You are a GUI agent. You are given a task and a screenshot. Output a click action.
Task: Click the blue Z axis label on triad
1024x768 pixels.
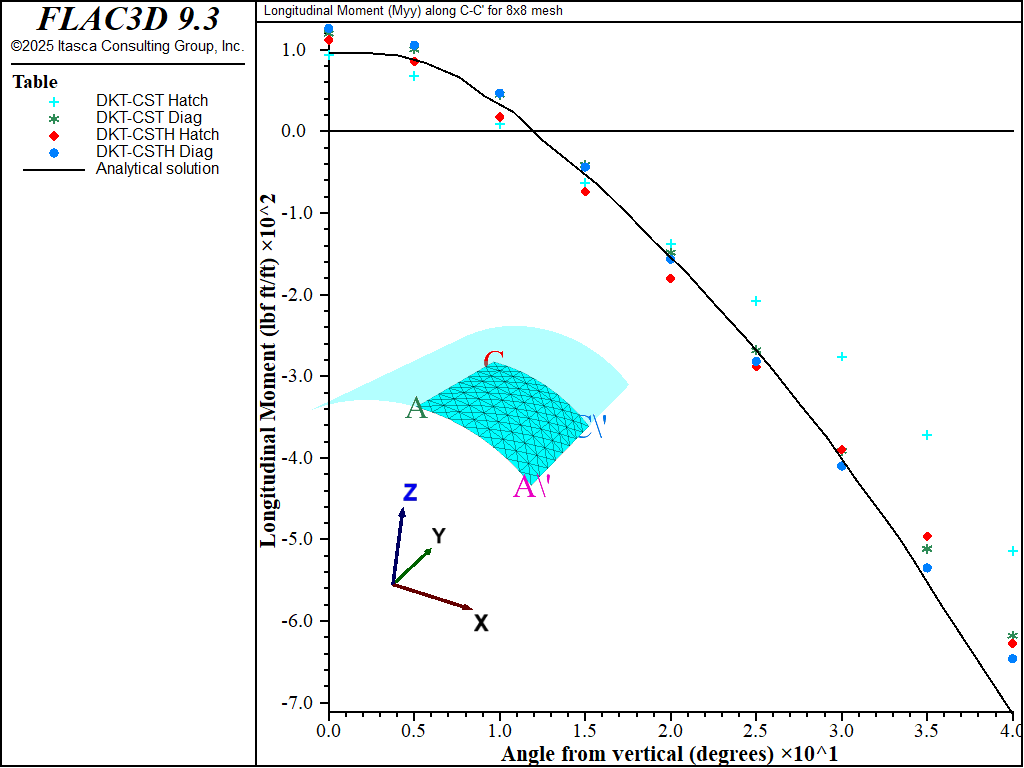pyautogui.click(x=409, y=492)
